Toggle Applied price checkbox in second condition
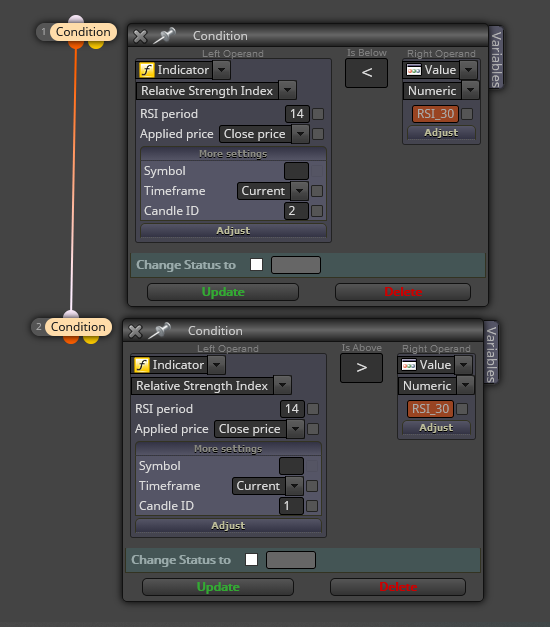 [x=313, y=429]
